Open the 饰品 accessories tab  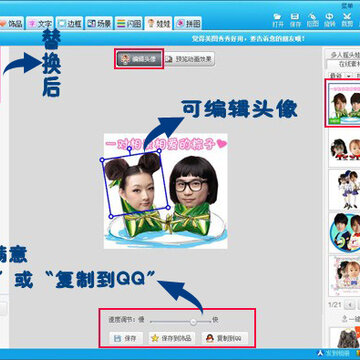[12, 23]
